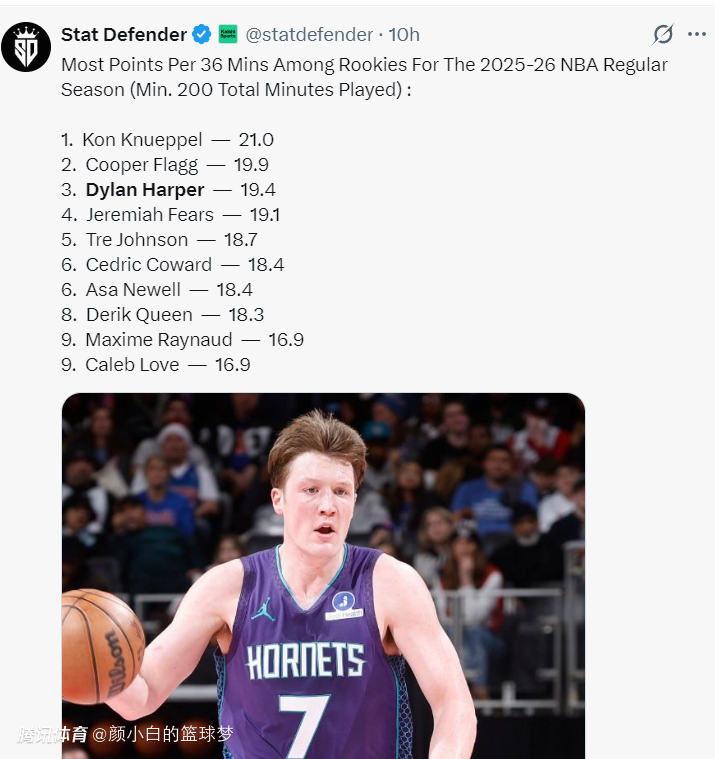Click the Jordan logo on the jersey
Image resolution: width=715 pixels, height=759 pixels.
tap(263, 609)
